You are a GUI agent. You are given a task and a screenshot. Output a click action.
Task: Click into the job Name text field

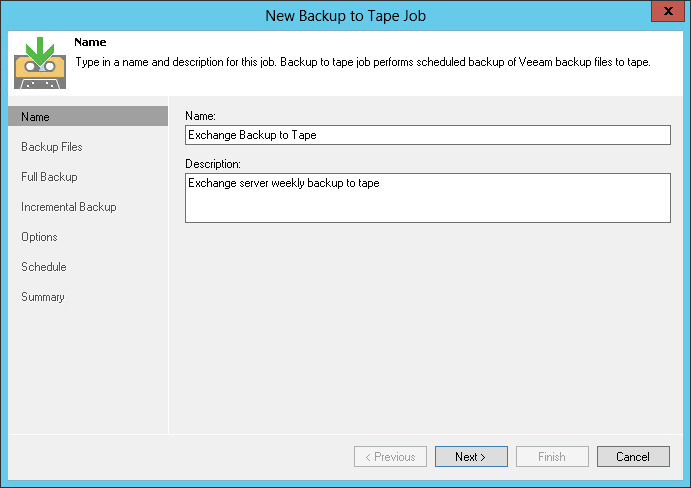click(427, 135)
